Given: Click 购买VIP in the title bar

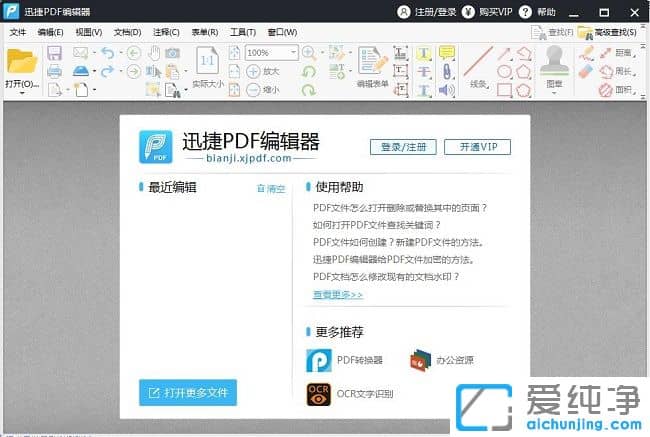Looking at the screenshot, I should coord(488,12).
